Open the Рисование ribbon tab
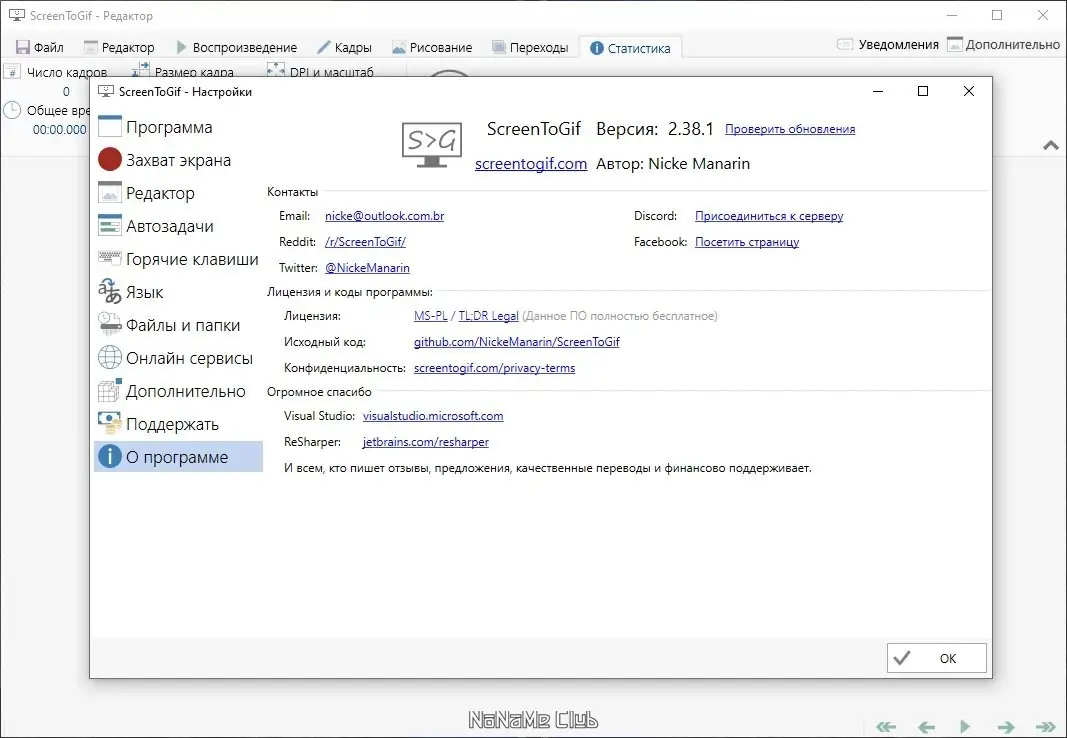The height and width of the screenshot is (738, 1067). tap(432, 47)
